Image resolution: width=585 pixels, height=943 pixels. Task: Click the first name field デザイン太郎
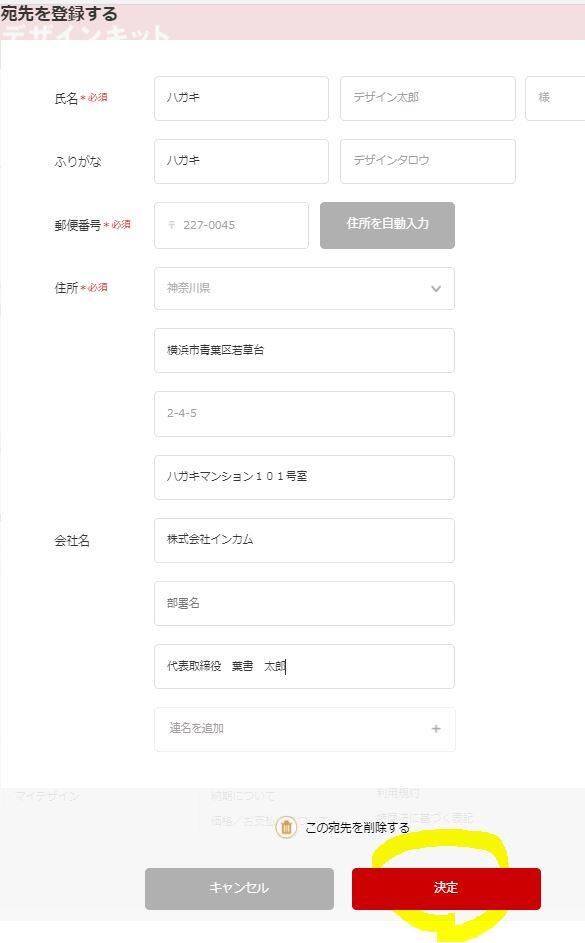pos(427,98)
